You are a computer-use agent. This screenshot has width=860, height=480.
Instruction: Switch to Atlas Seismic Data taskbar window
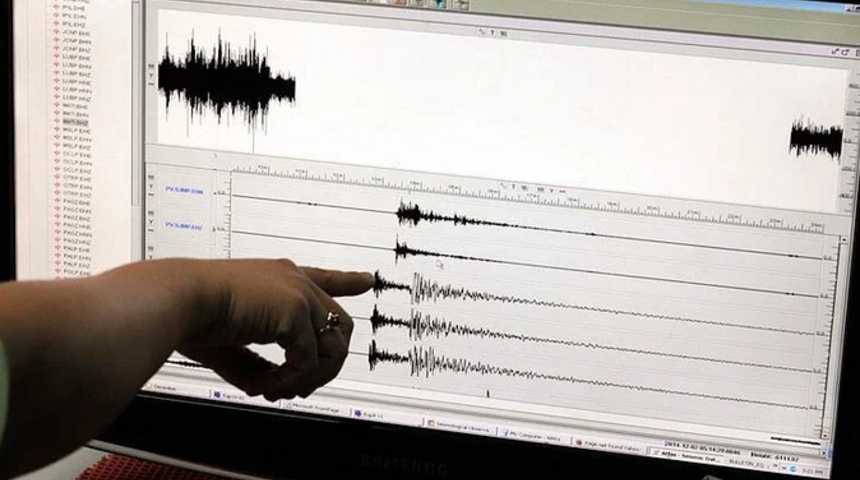click(700, 457)
